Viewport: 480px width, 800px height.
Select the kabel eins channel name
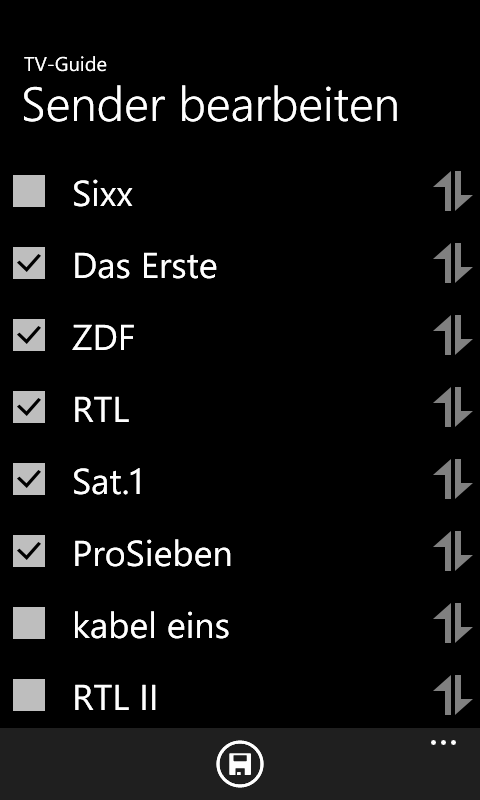151,626
